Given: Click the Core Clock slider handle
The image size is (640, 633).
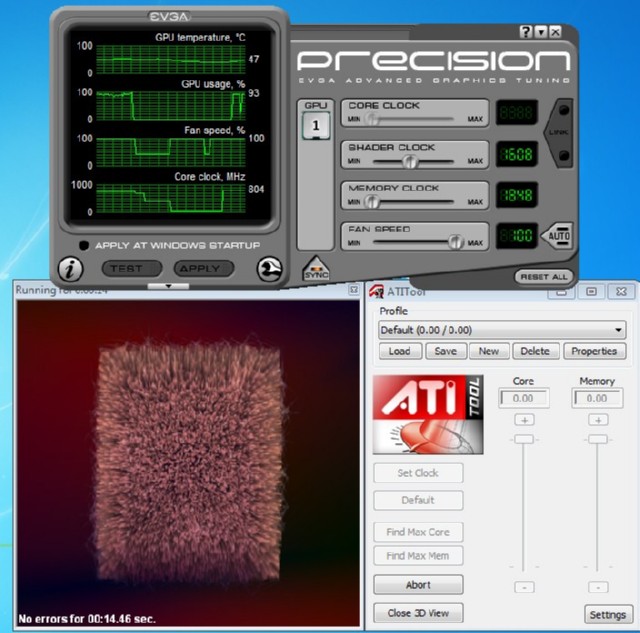Looking at the screenshot, I should 372,119.
